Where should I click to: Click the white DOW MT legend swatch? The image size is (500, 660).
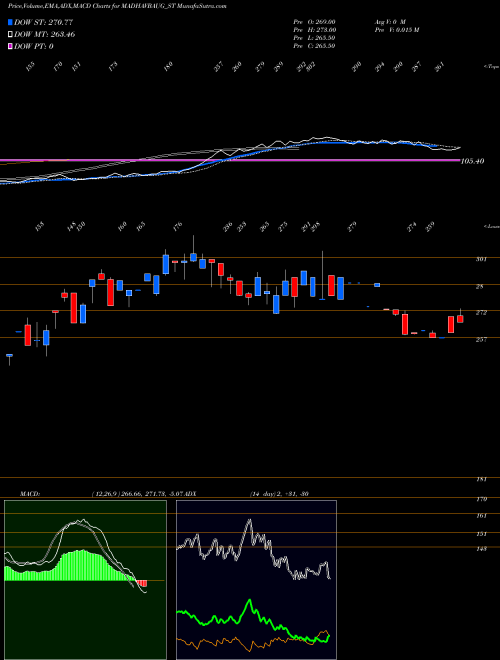(11, 35)
